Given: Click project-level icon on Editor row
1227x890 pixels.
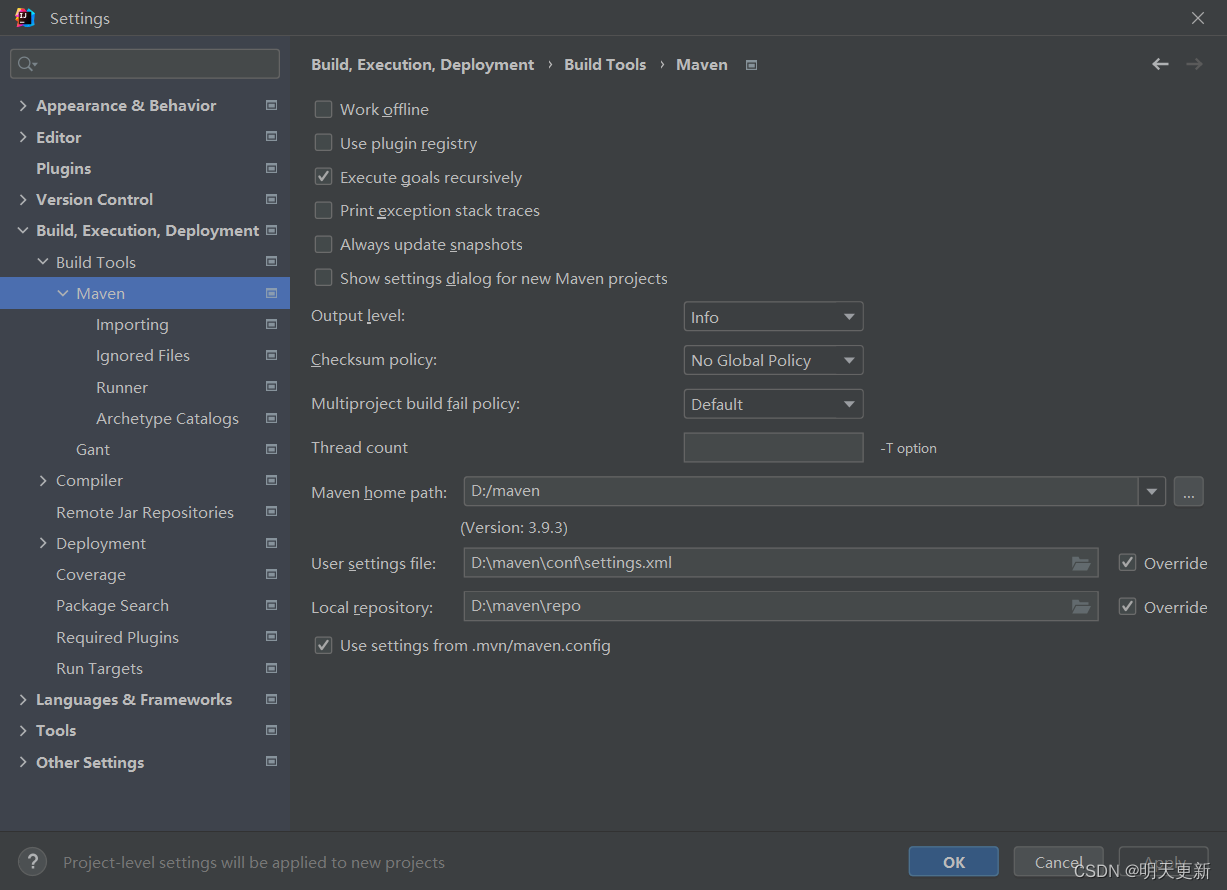Looking at the screenshot, I should 271,136.
